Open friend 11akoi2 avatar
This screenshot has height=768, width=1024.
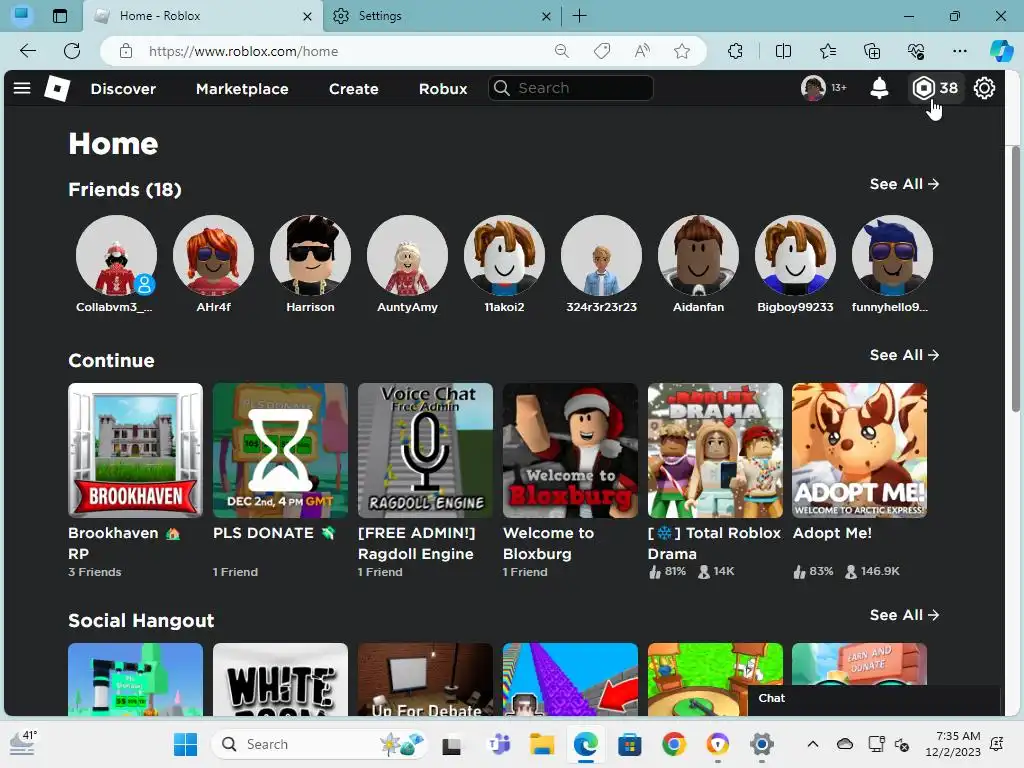pyautogui.click(x=504, y=255)
